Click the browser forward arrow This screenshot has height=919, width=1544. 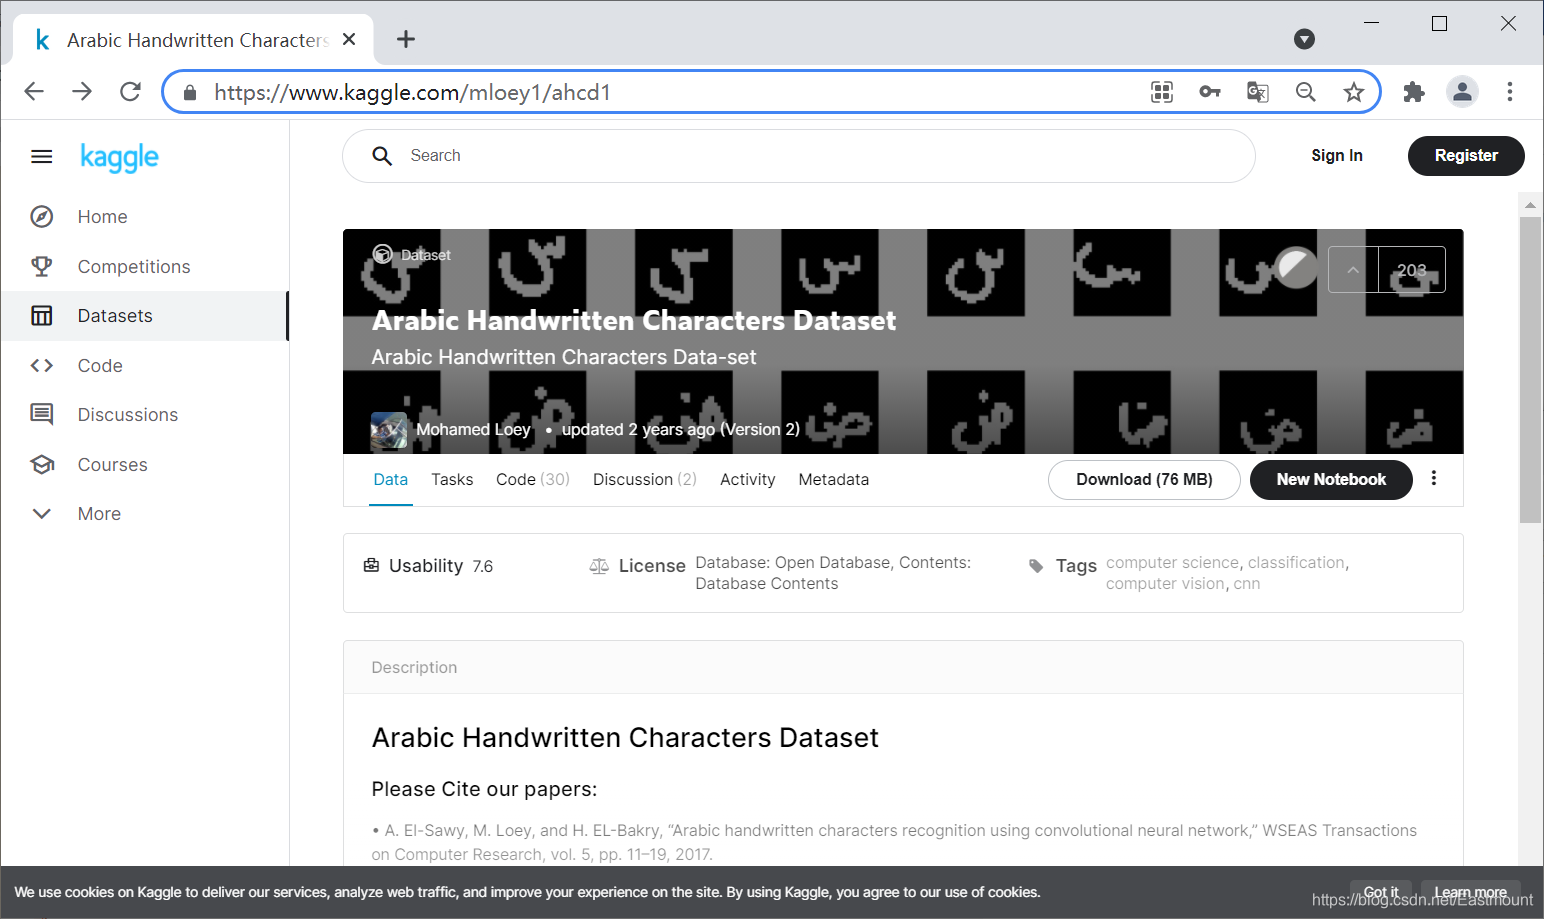(82, 92)
